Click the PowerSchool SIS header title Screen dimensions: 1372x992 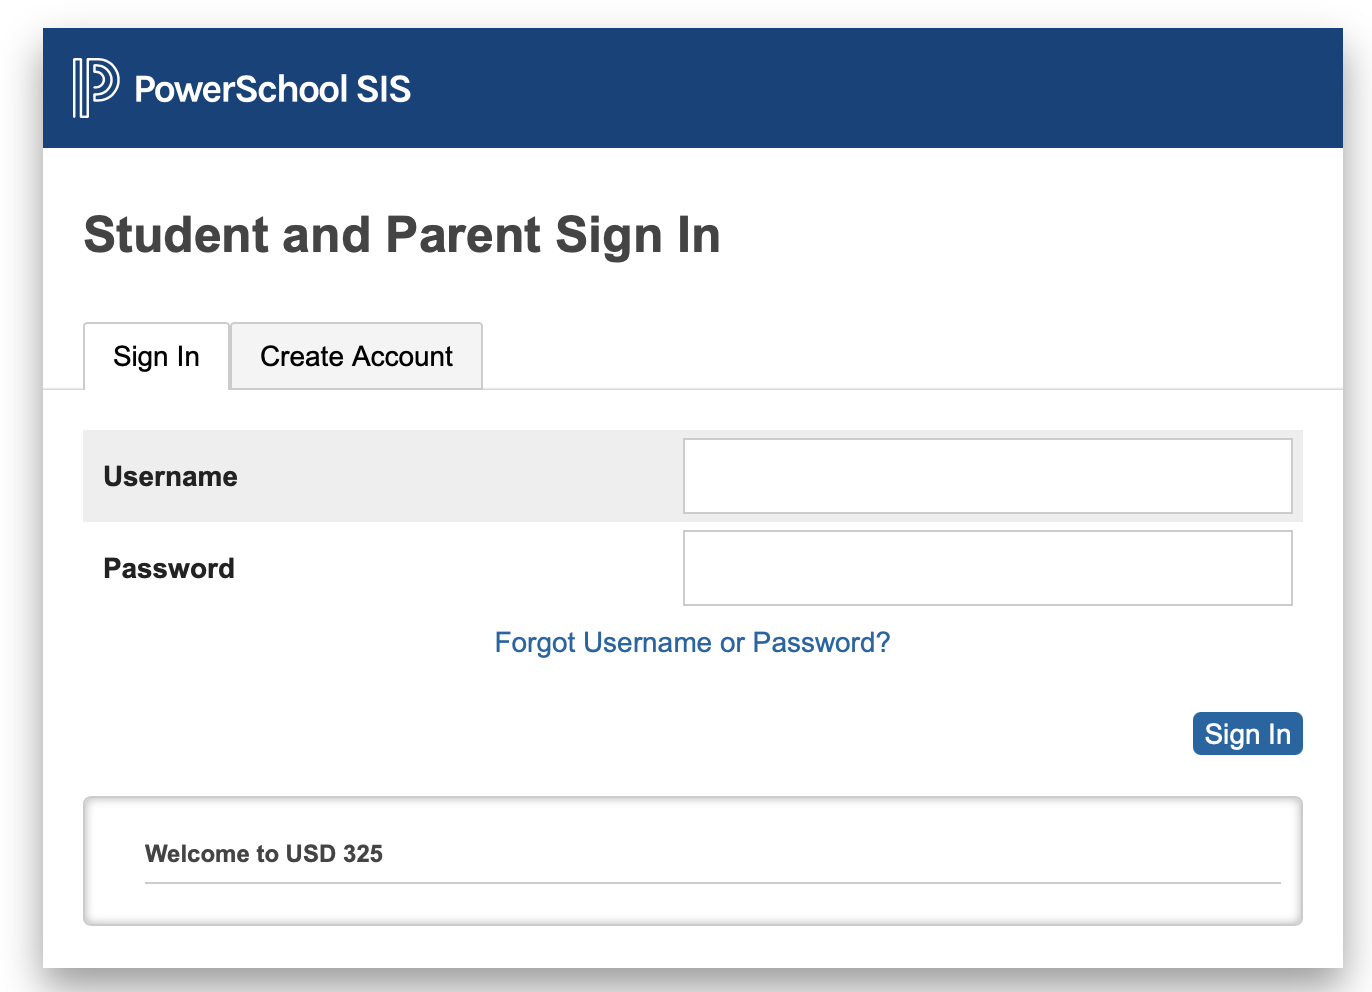click(272, 89)
